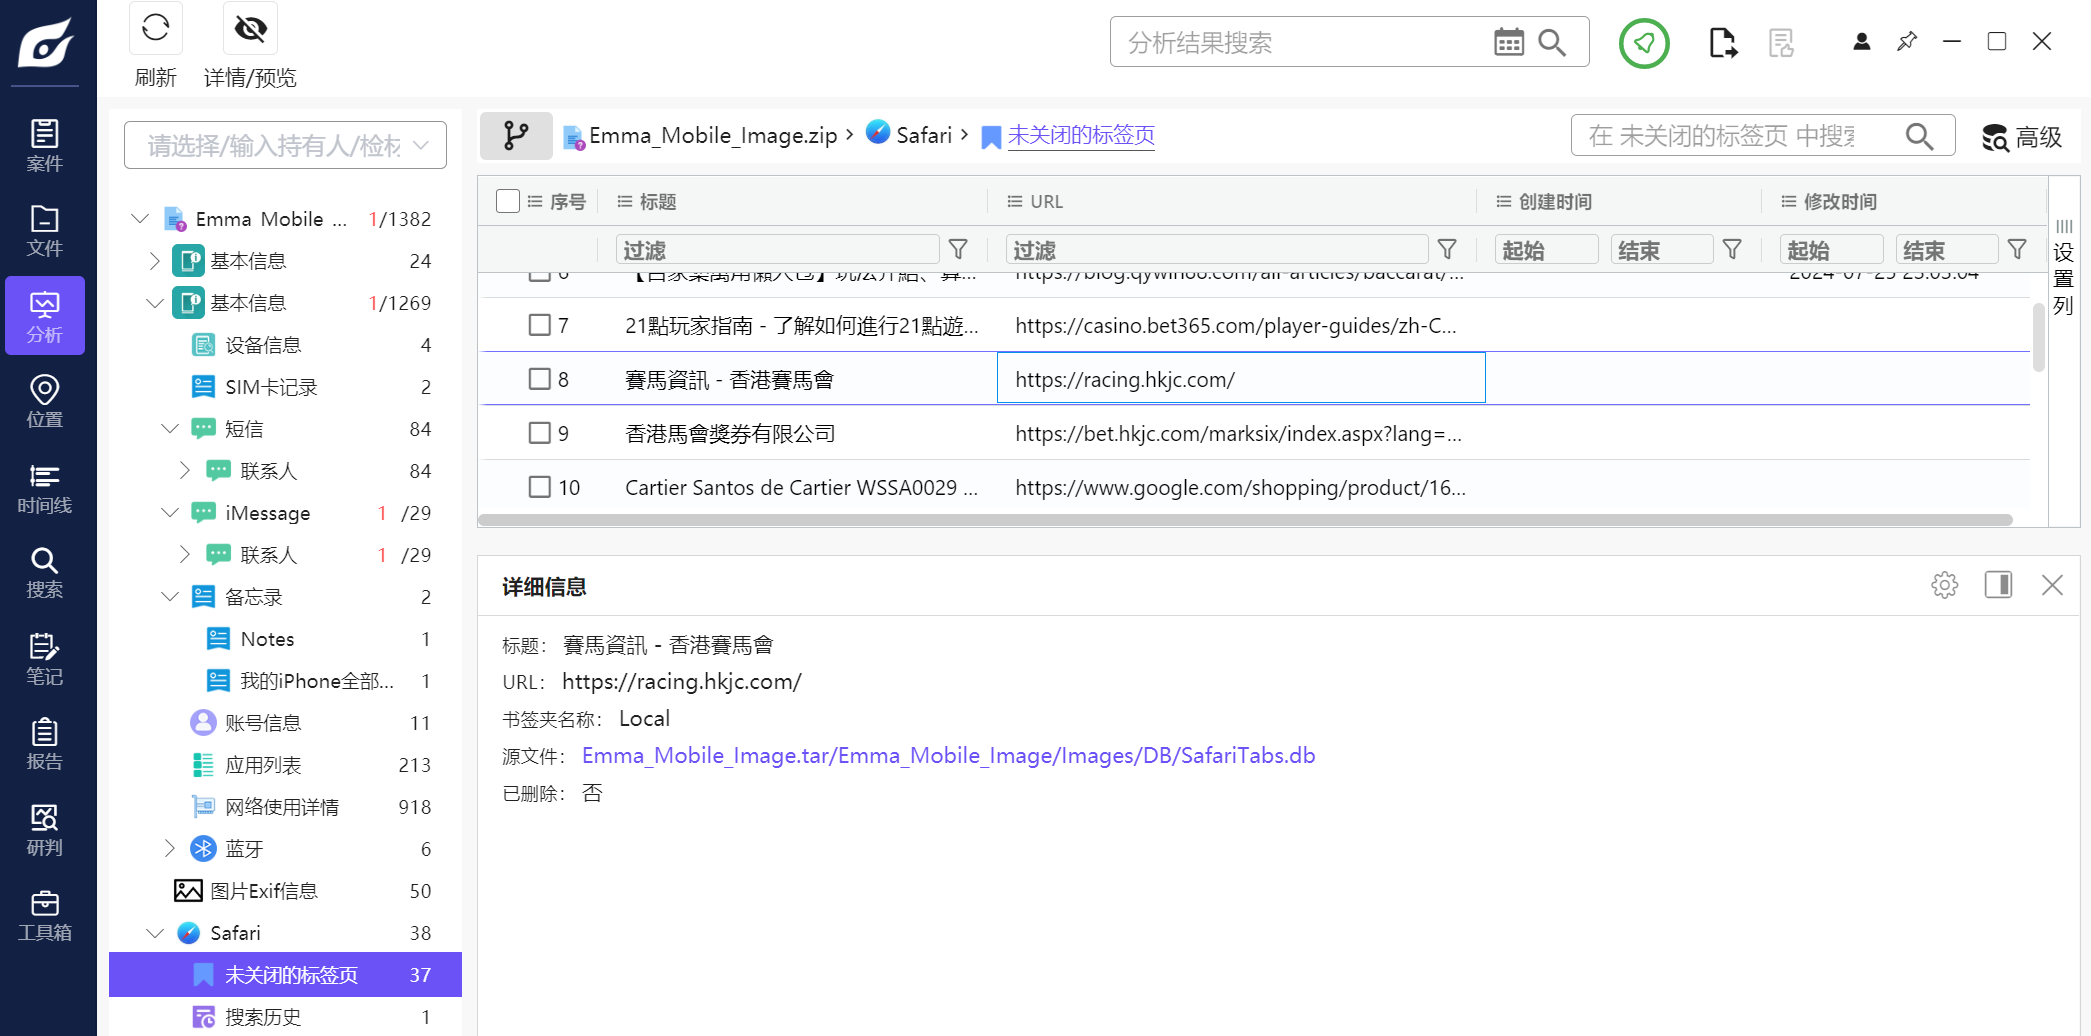The width and height of the screenshot is (2091, 1036).
Task: Select 账号信息 in the tree
Action: coord(263,723)
